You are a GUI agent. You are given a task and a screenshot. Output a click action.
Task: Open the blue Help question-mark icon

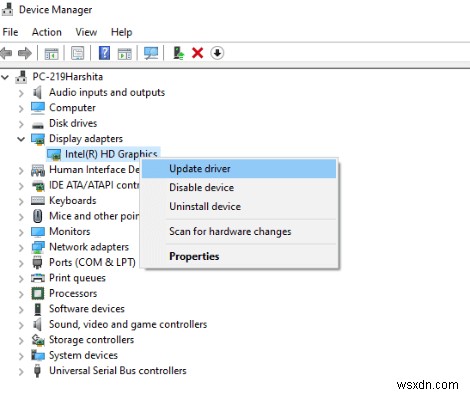tap(104, 53)
